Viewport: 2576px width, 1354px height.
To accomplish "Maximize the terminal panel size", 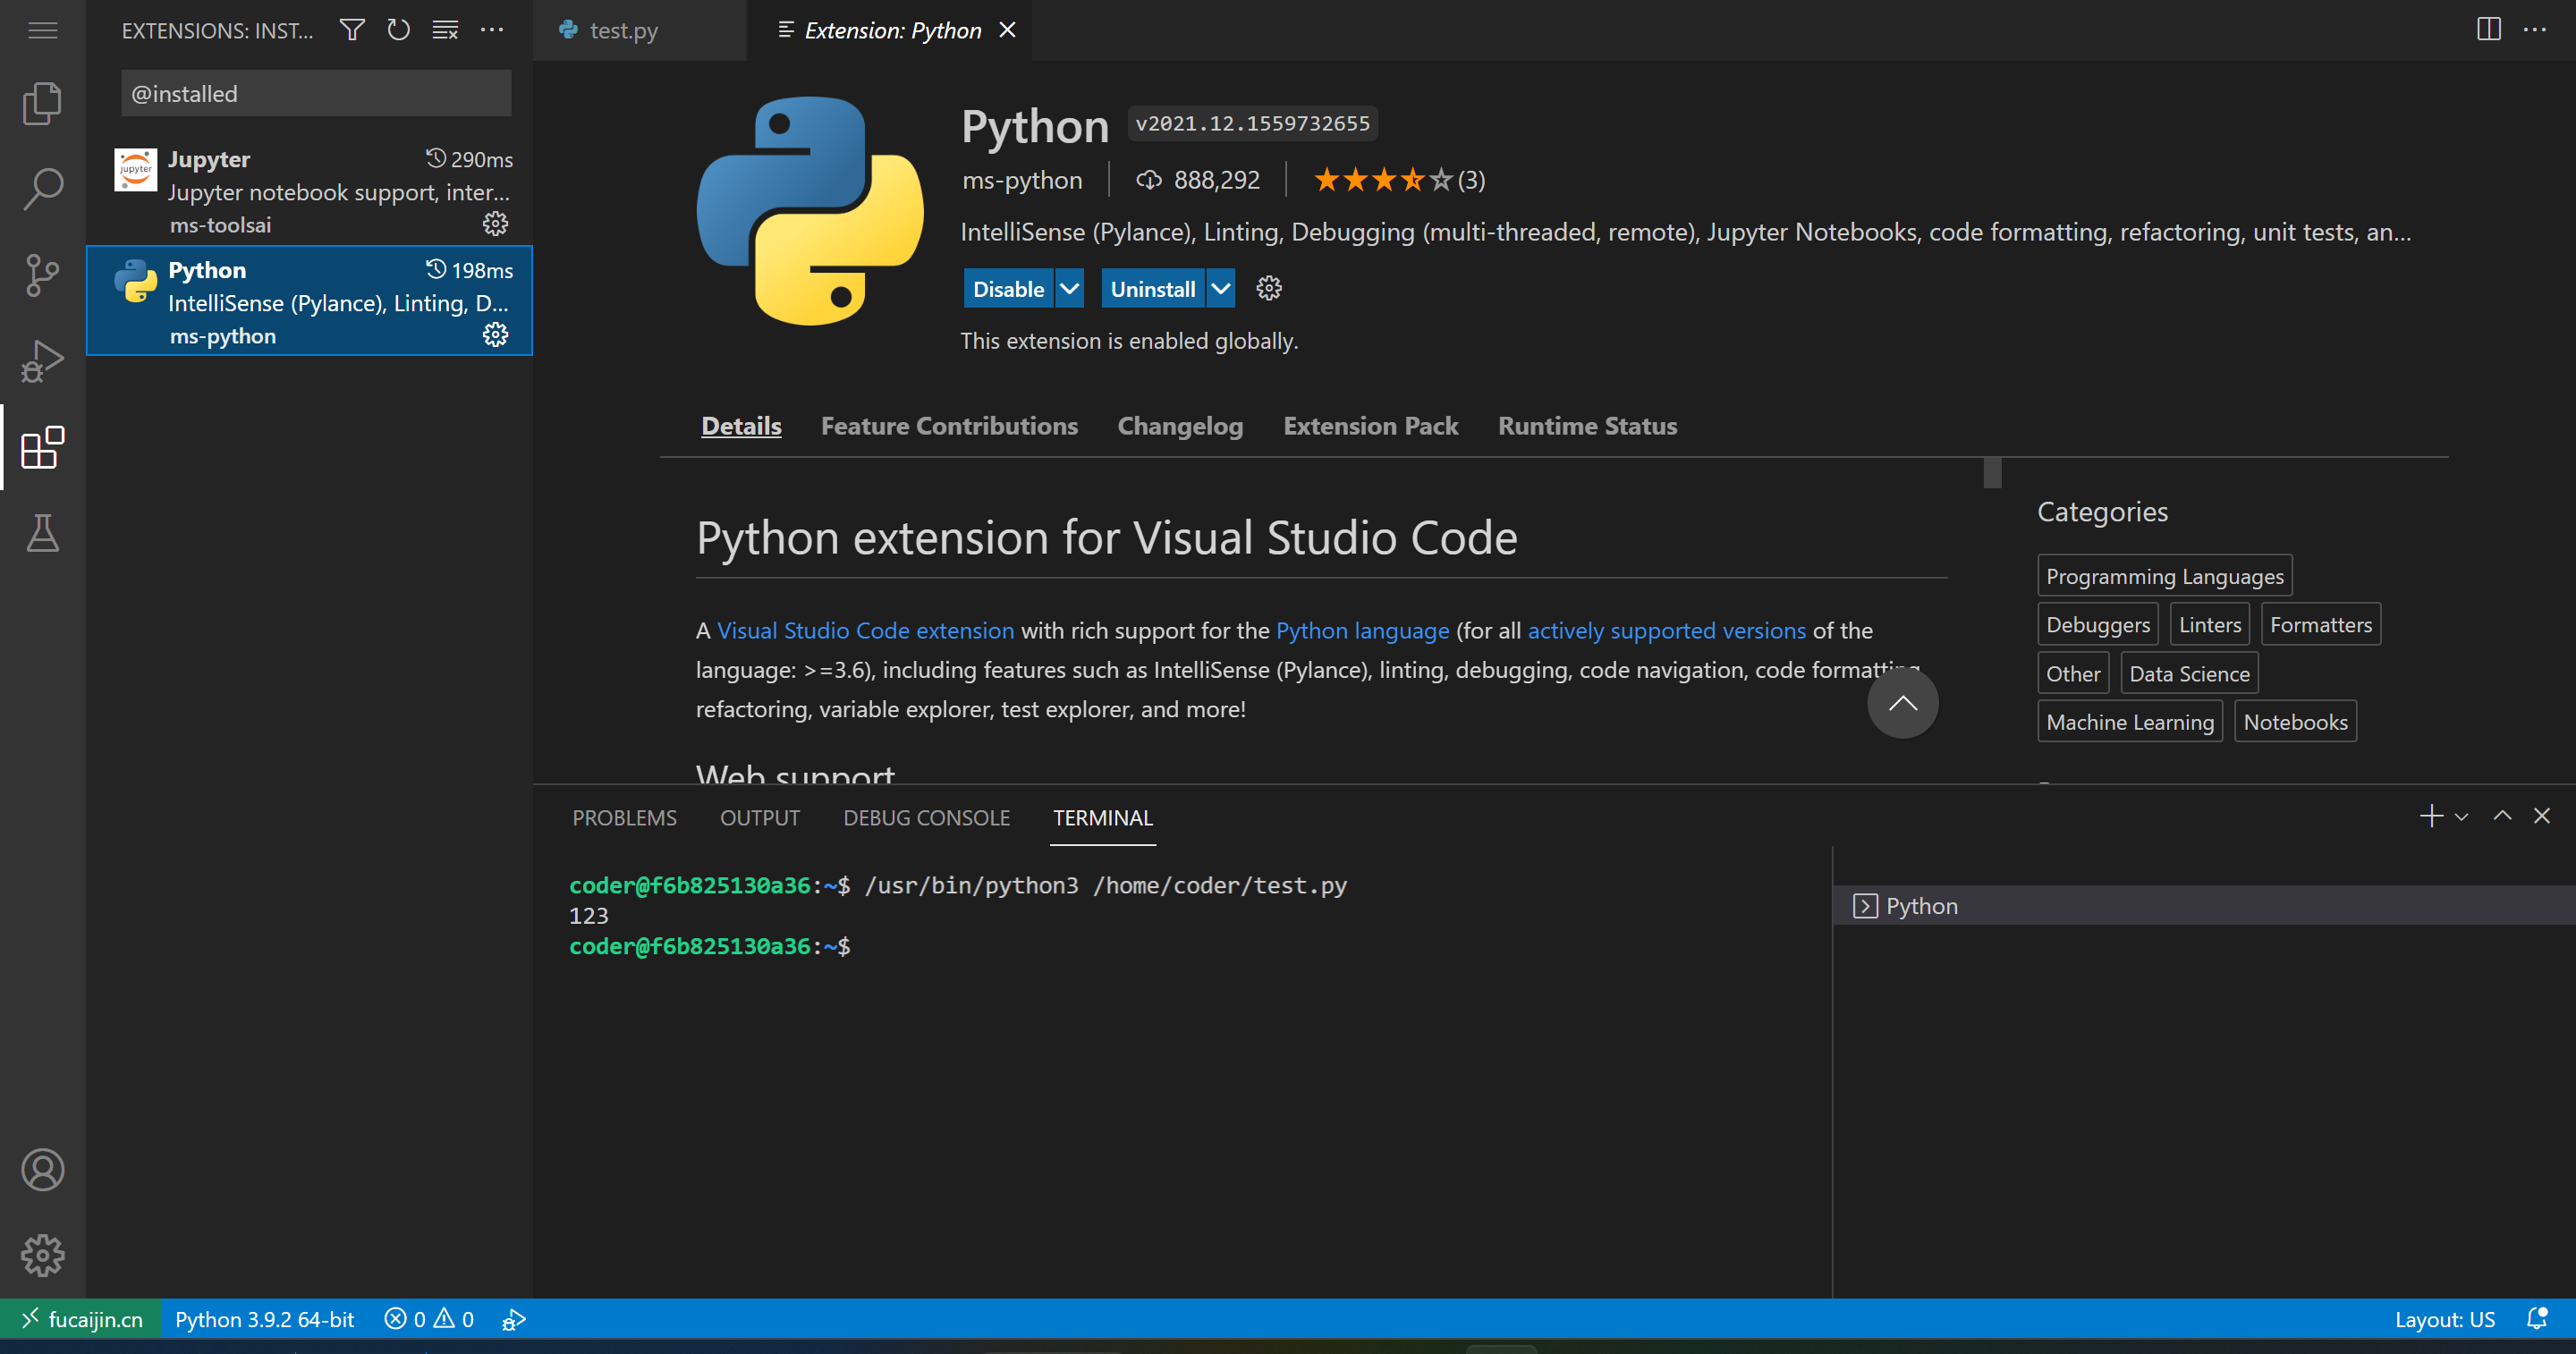I will point(2502,816).
